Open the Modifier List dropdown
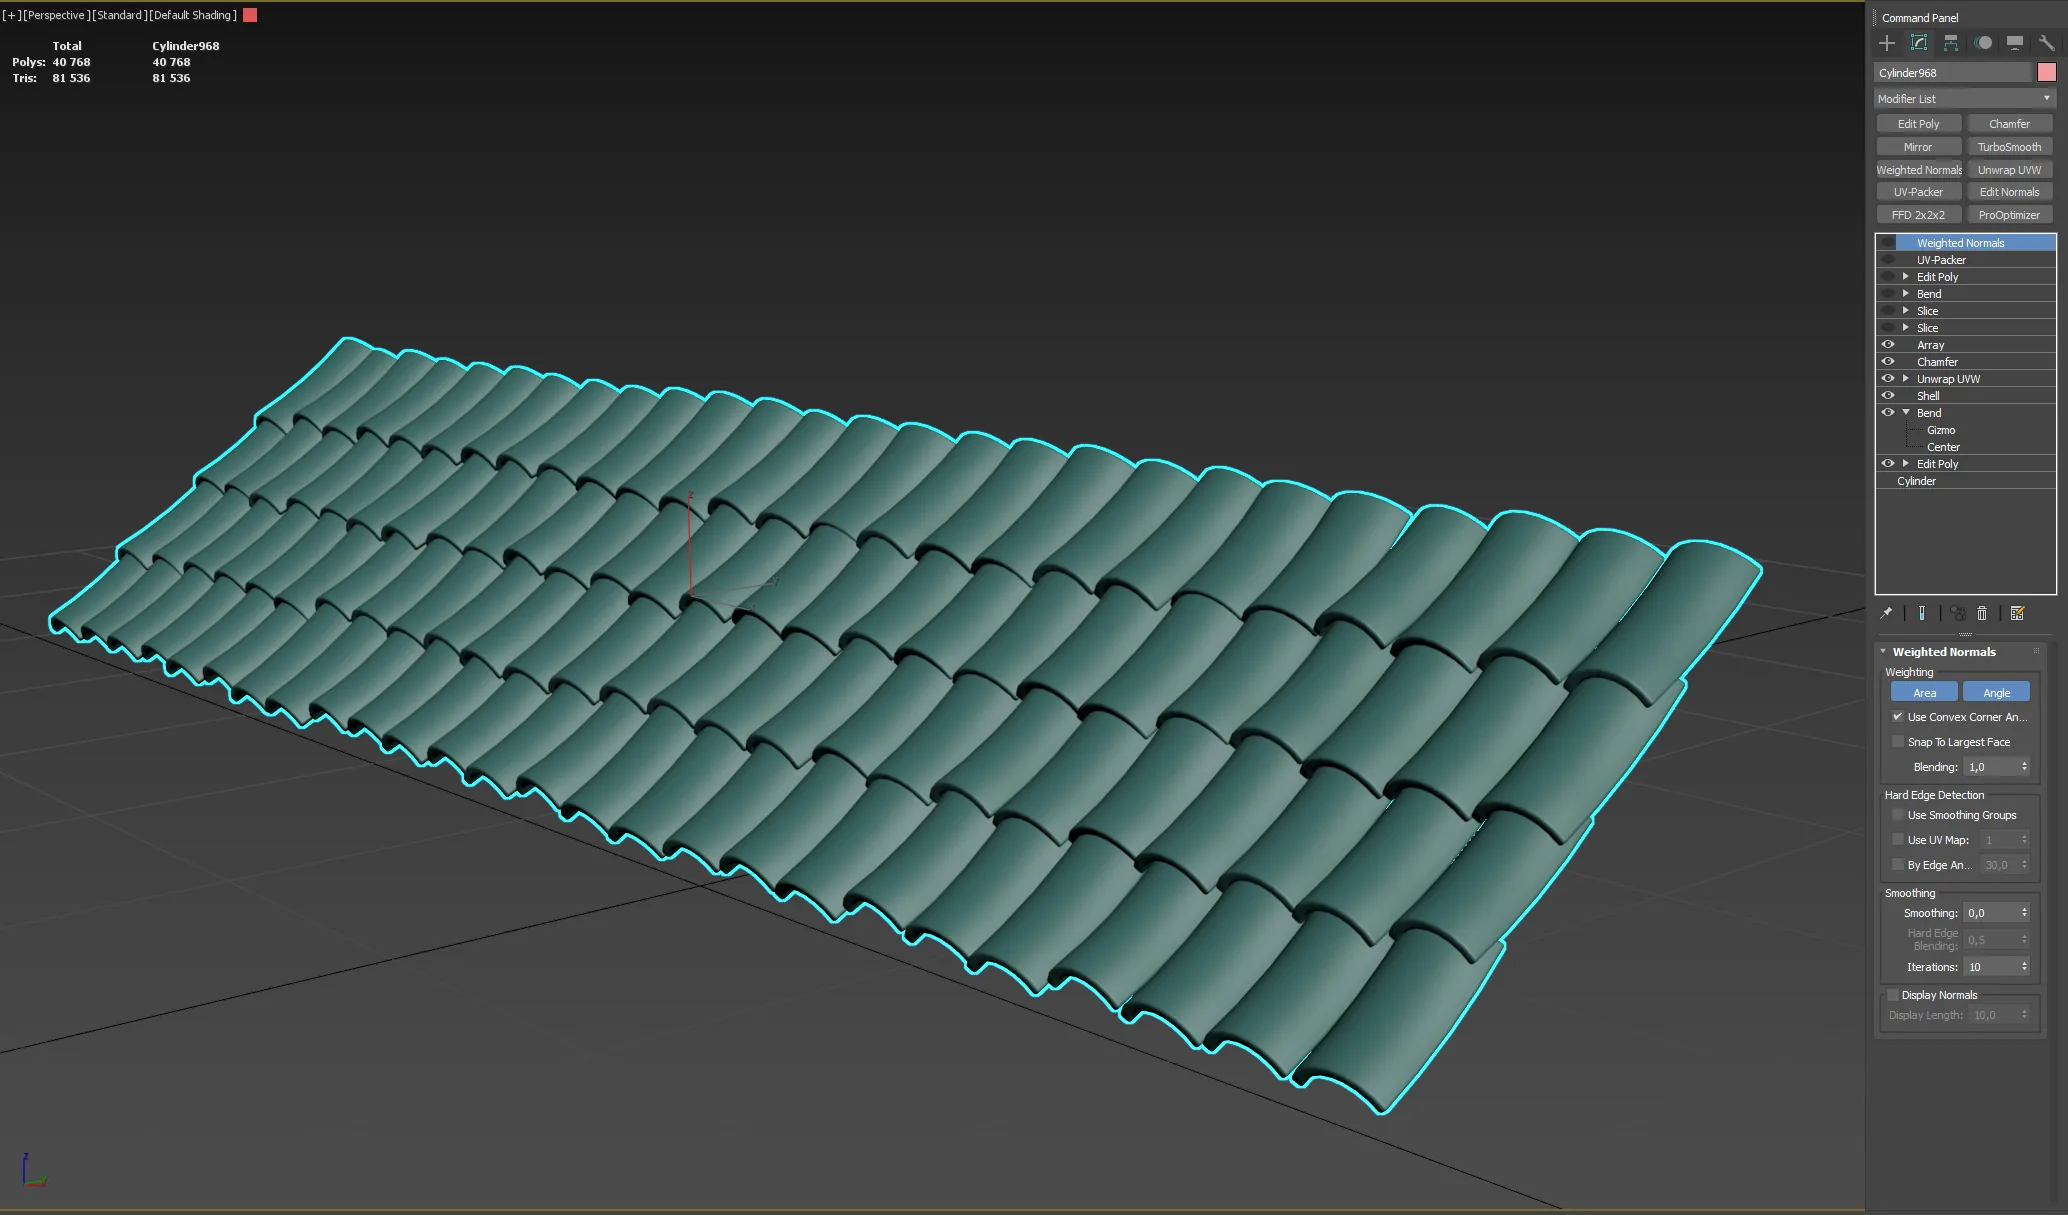This screenshot has width=2068, height=1215. [1964, 98]
